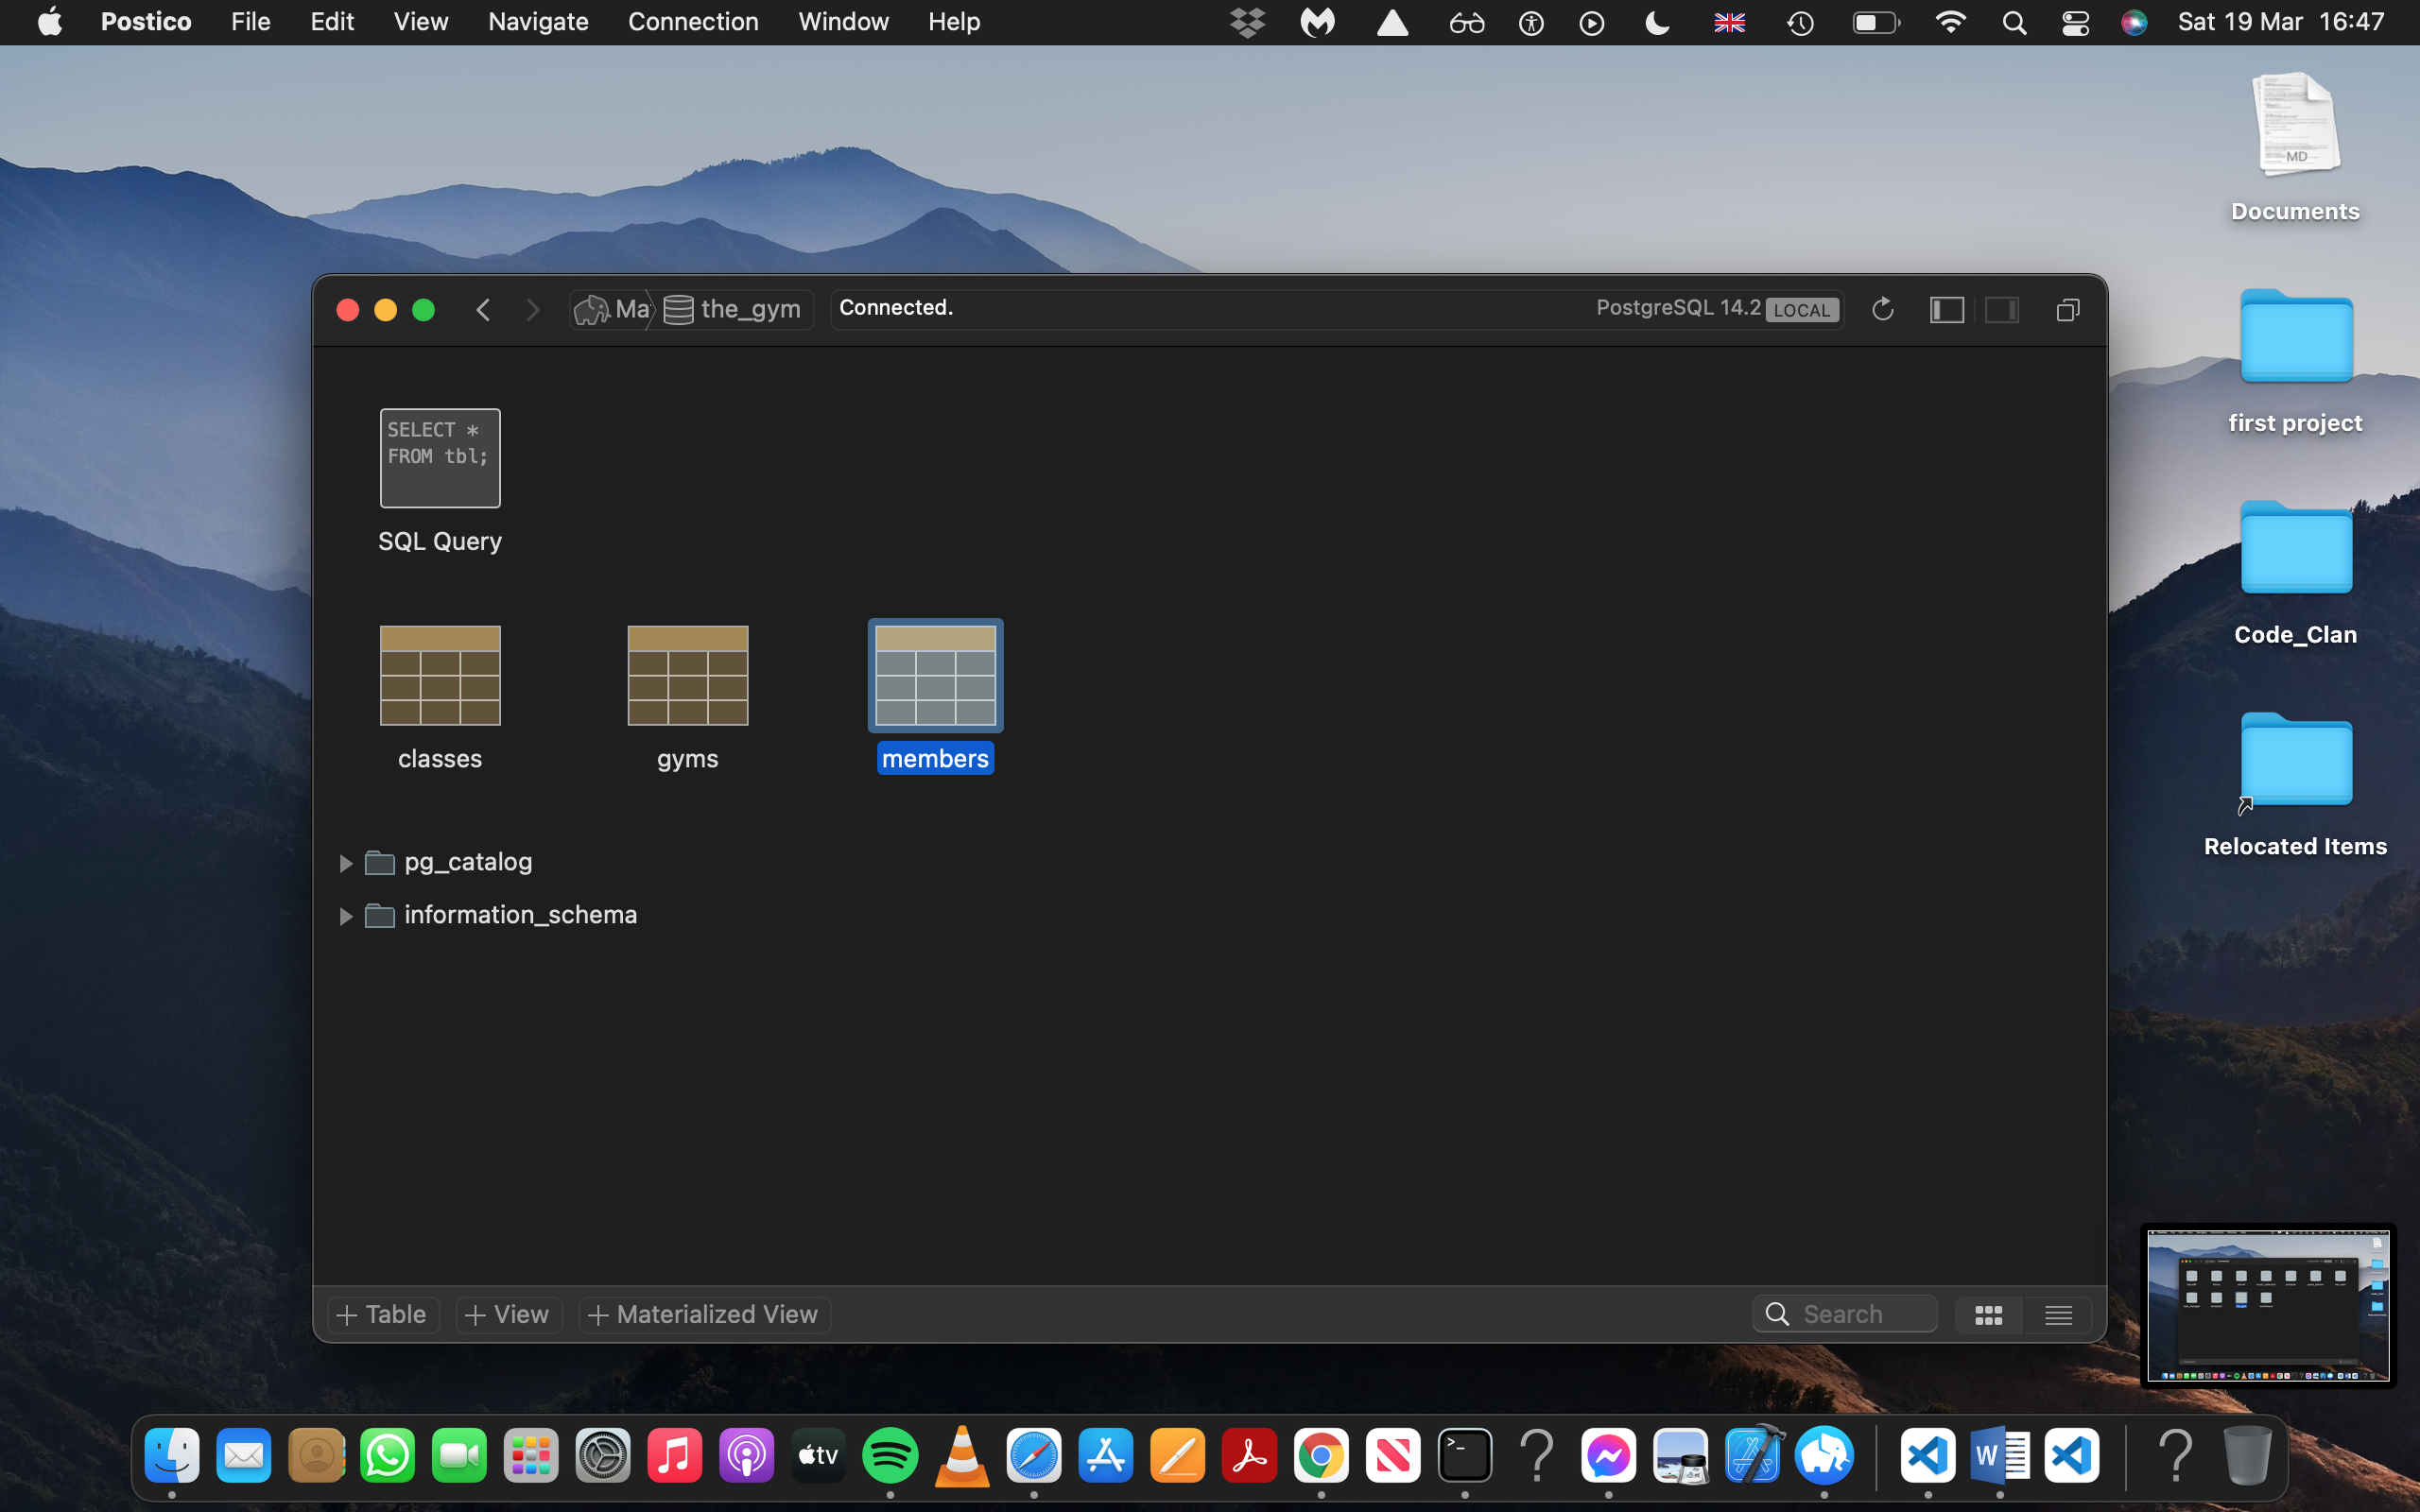This screenshot has height=1512, width=2420.
Task: Add a new Materialized View
Action: point(705,1314)
